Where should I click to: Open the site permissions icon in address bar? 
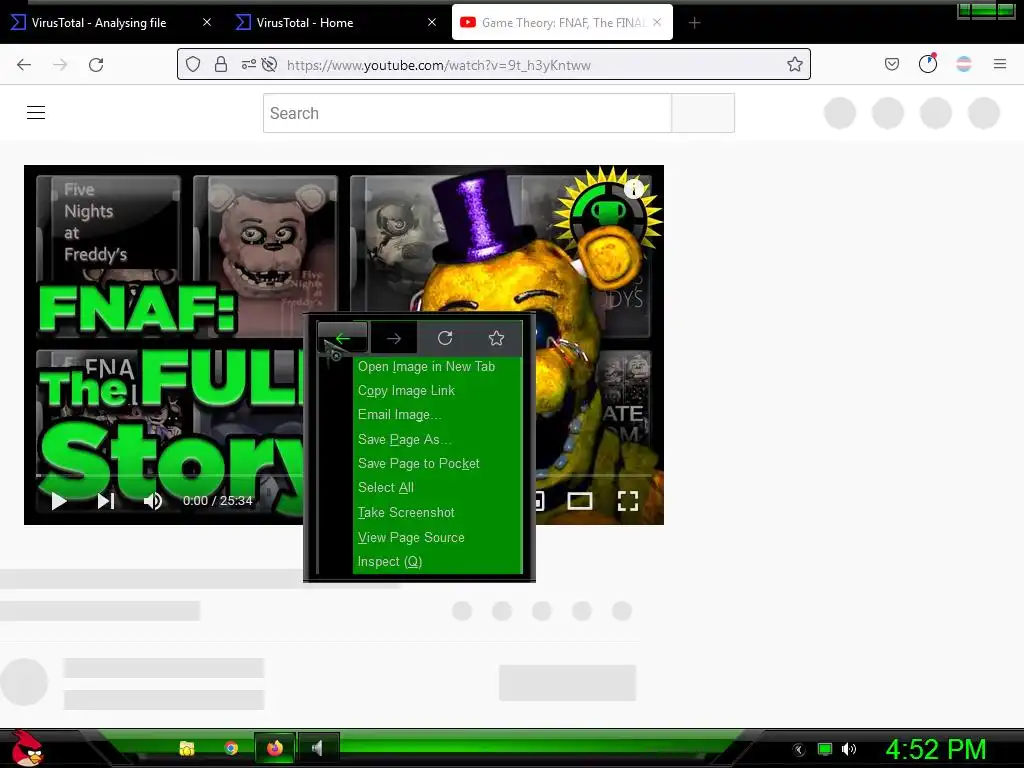(248, 64)
